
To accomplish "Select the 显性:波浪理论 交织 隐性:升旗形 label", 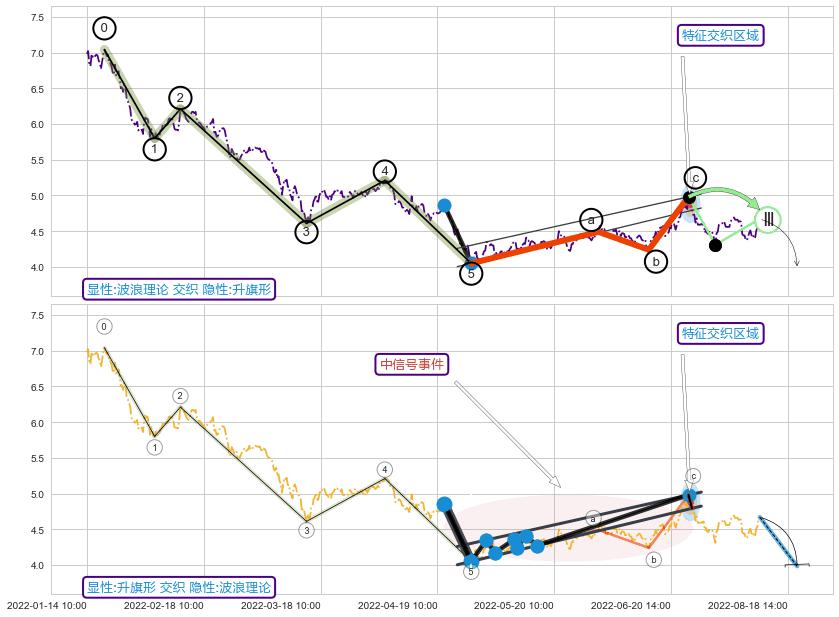I will pyautogui.click(x=179, y=289).
